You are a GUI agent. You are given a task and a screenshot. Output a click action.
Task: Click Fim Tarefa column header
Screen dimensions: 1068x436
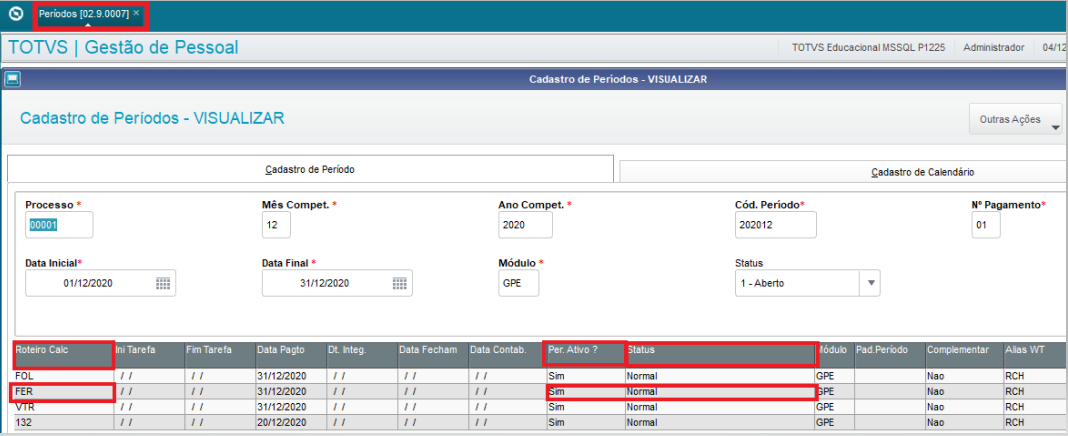(219, 356)
